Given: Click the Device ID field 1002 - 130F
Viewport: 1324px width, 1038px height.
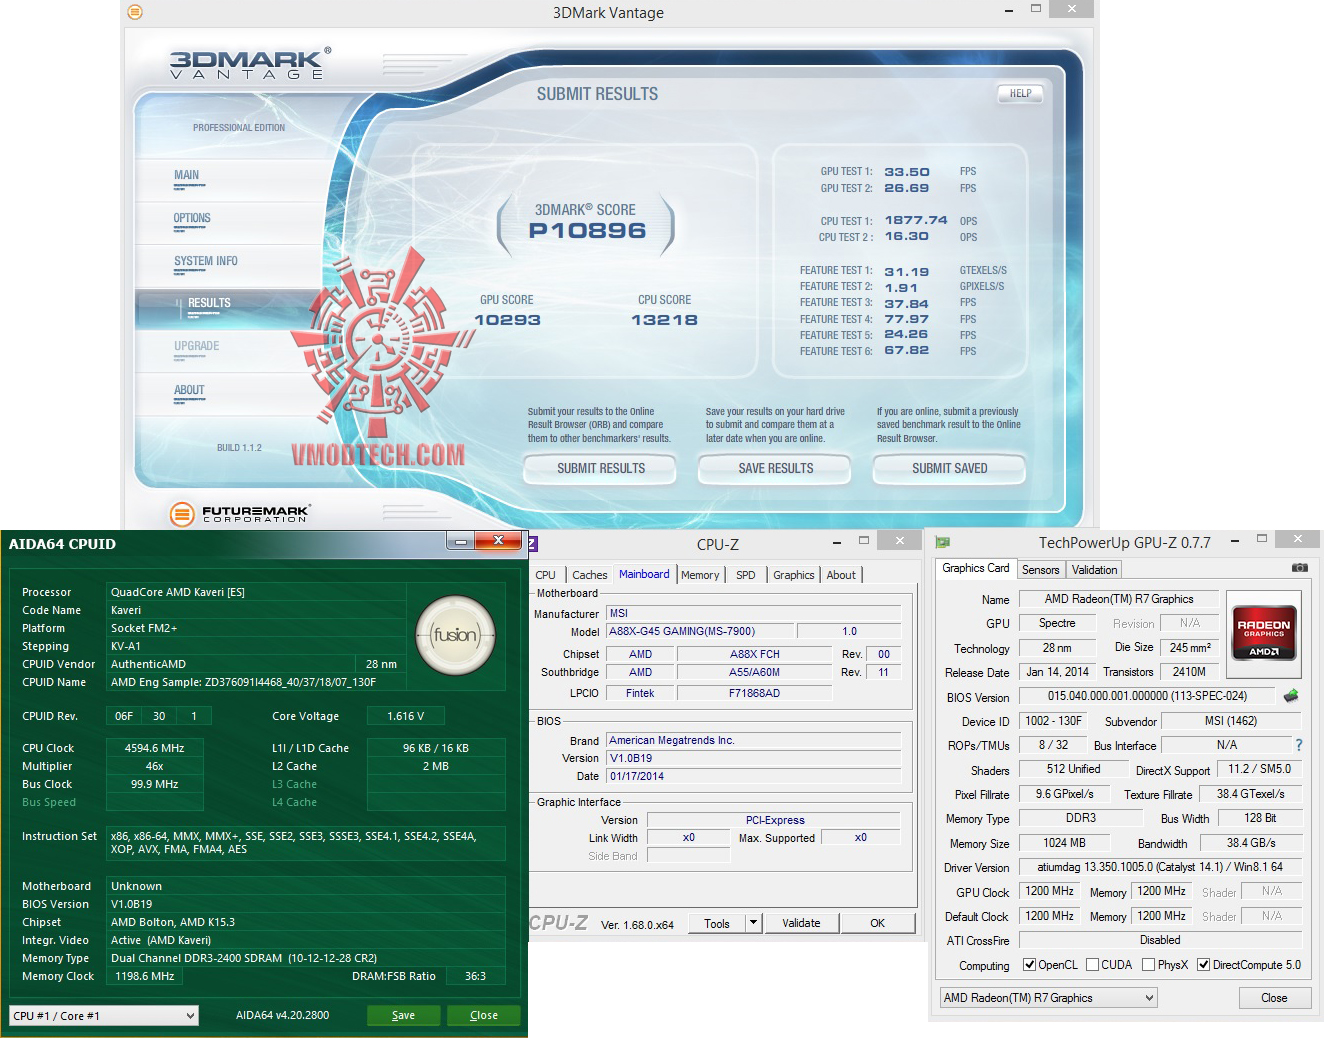Looking at the screenshot, I should tap(1054, 721).
